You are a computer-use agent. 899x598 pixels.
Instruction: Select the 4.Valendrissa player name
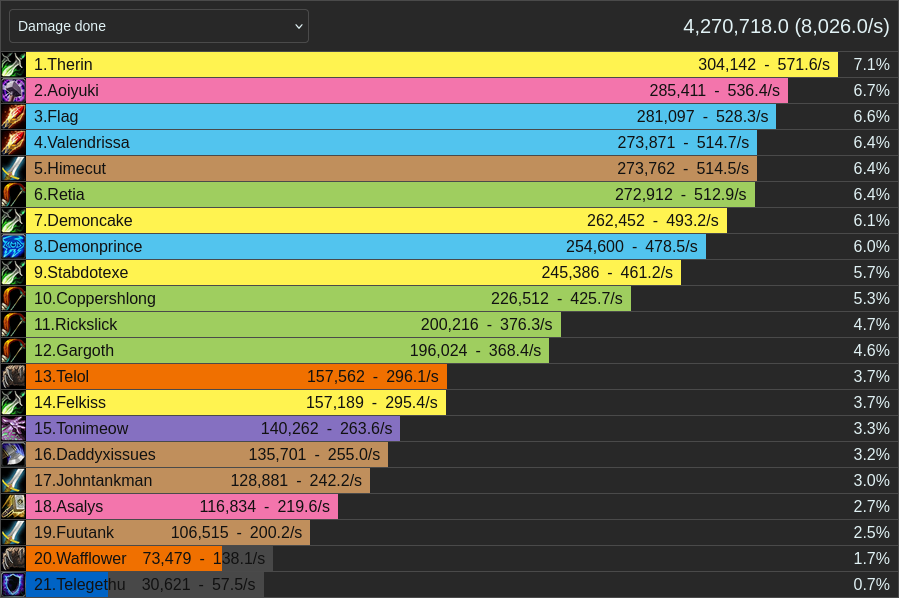[81, 143]
